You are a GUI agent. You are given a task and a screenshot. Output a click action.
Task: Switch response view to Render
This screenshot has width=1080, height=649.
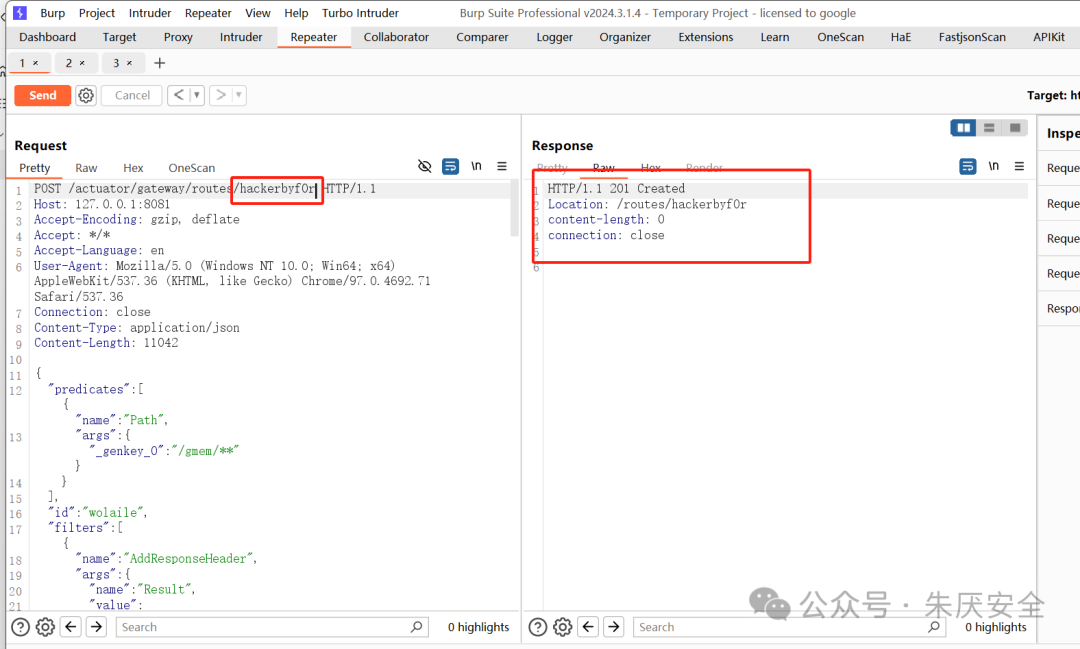coord(704,168)
